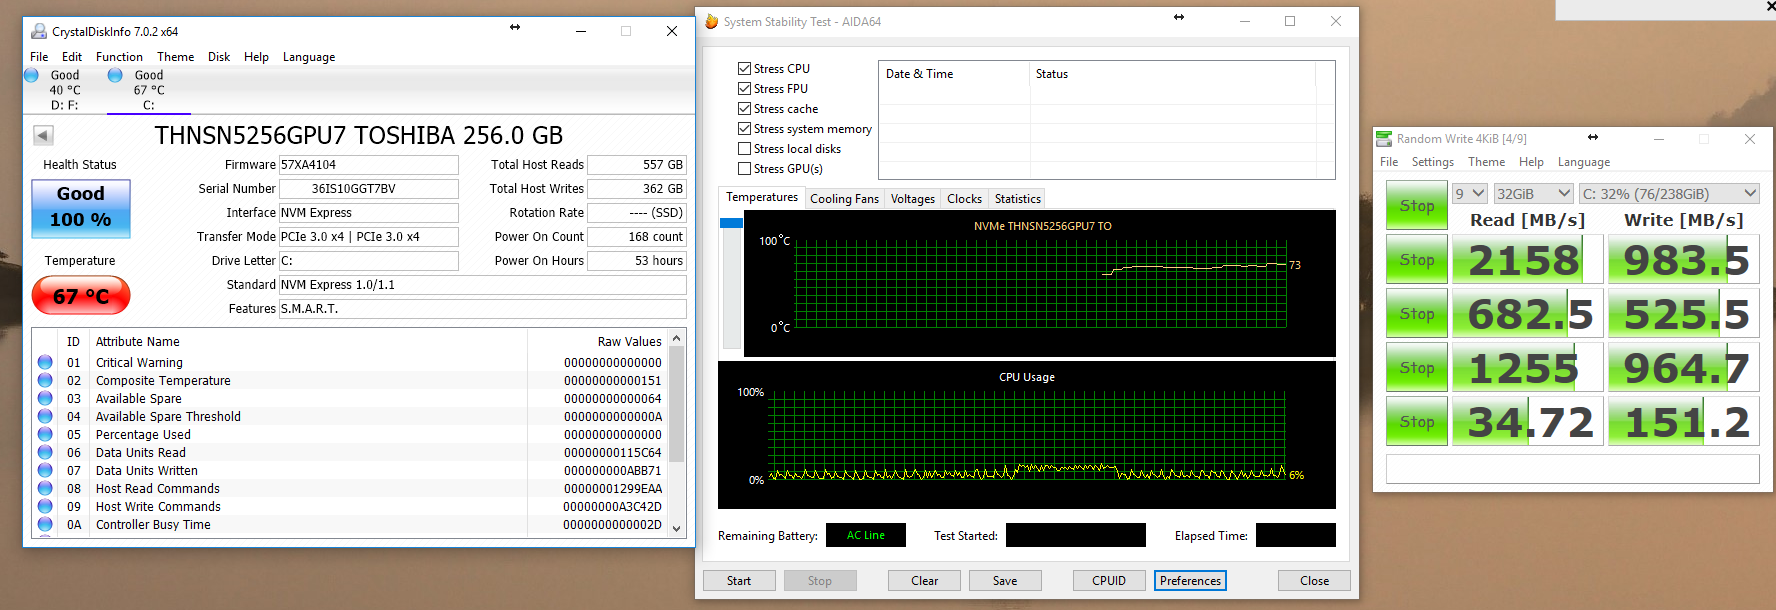Click the Save button in AIDA64
The image size is (1776, 610).
[x=1005, y=581]
